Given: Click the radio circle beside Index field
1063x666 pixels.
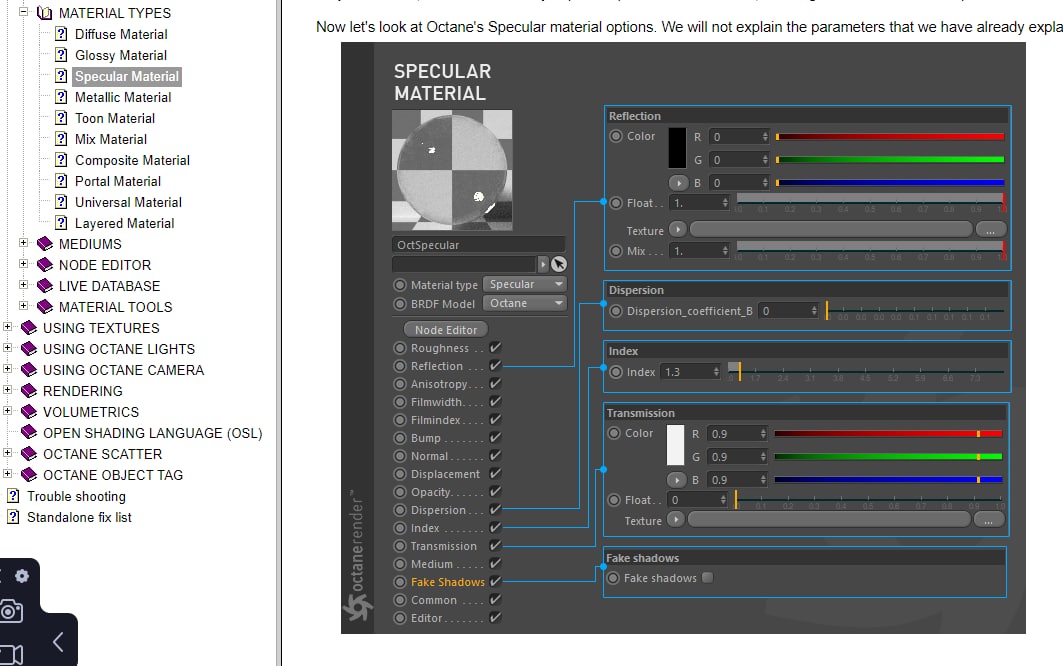Looking at the screenshot, I should tap(616, 372).
